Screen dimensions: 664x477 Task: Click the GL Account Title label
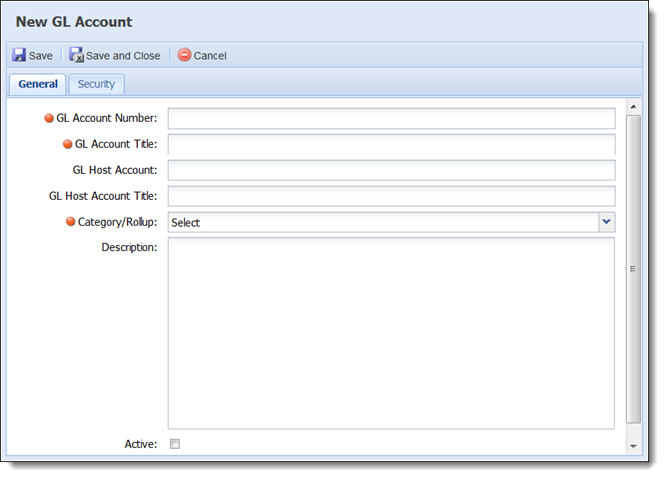(116, 144)
